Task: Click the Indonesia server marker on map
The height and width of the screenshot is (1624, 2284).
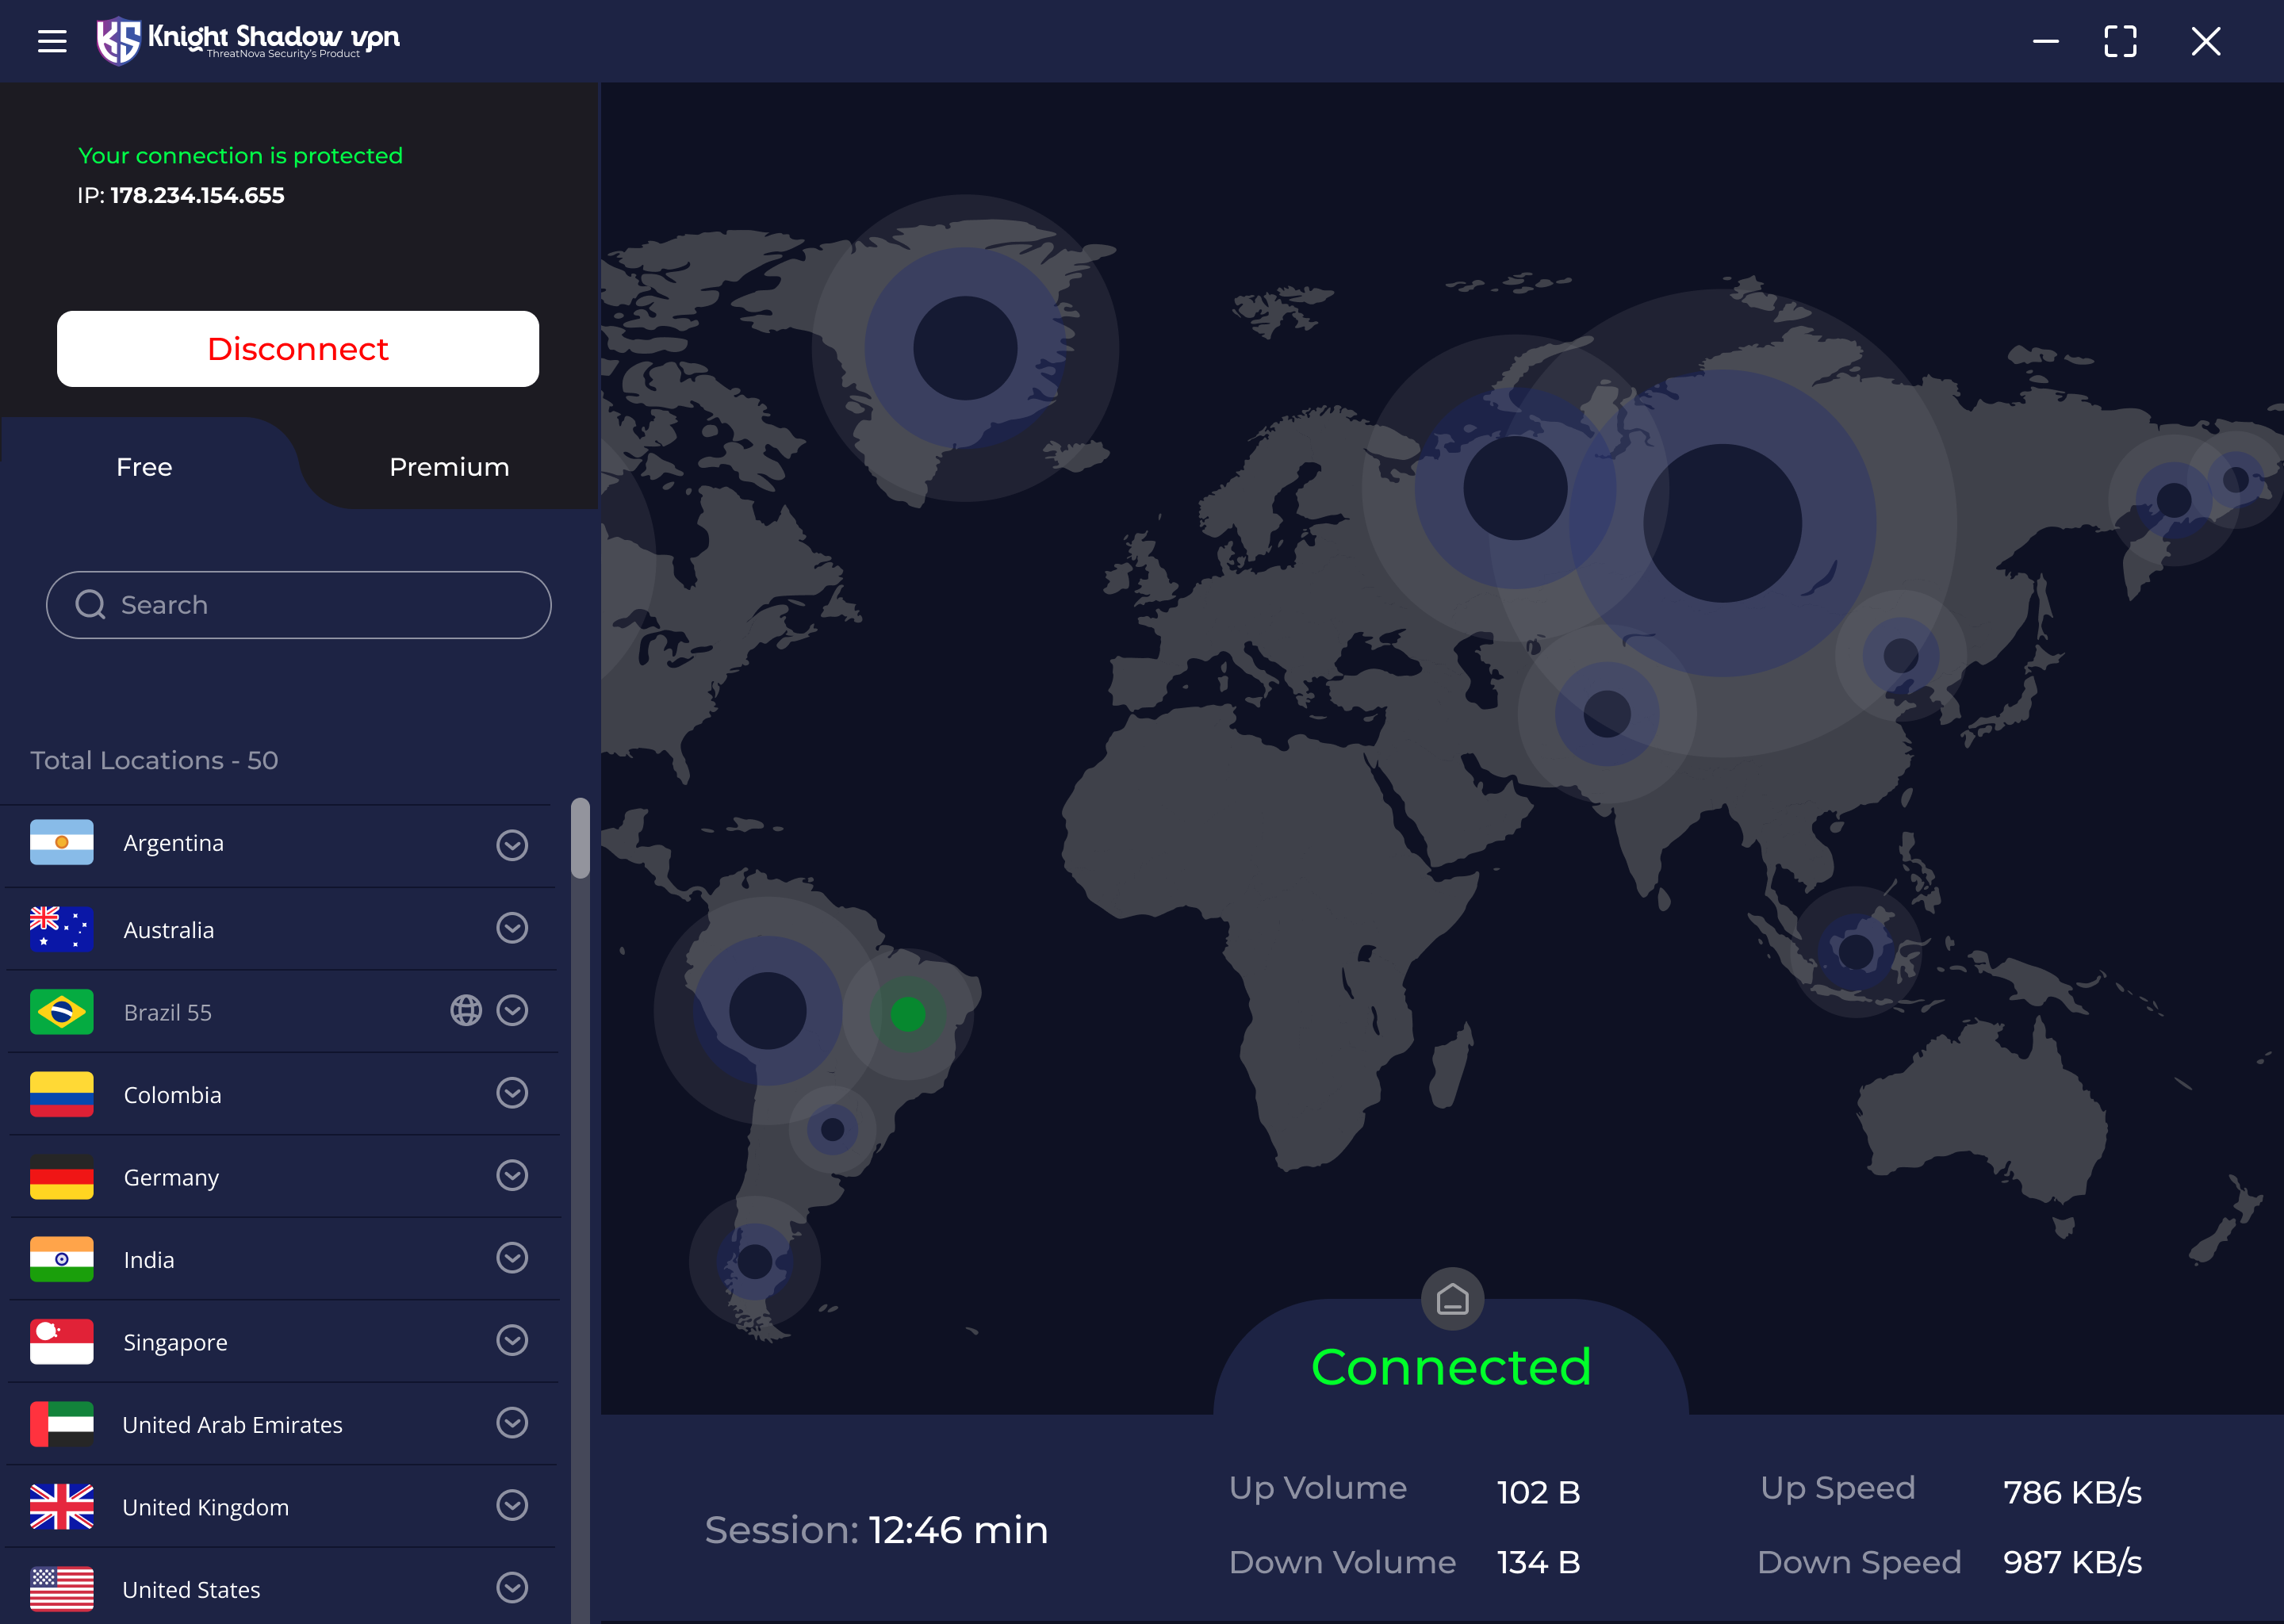Action: tap(1856, 952)
